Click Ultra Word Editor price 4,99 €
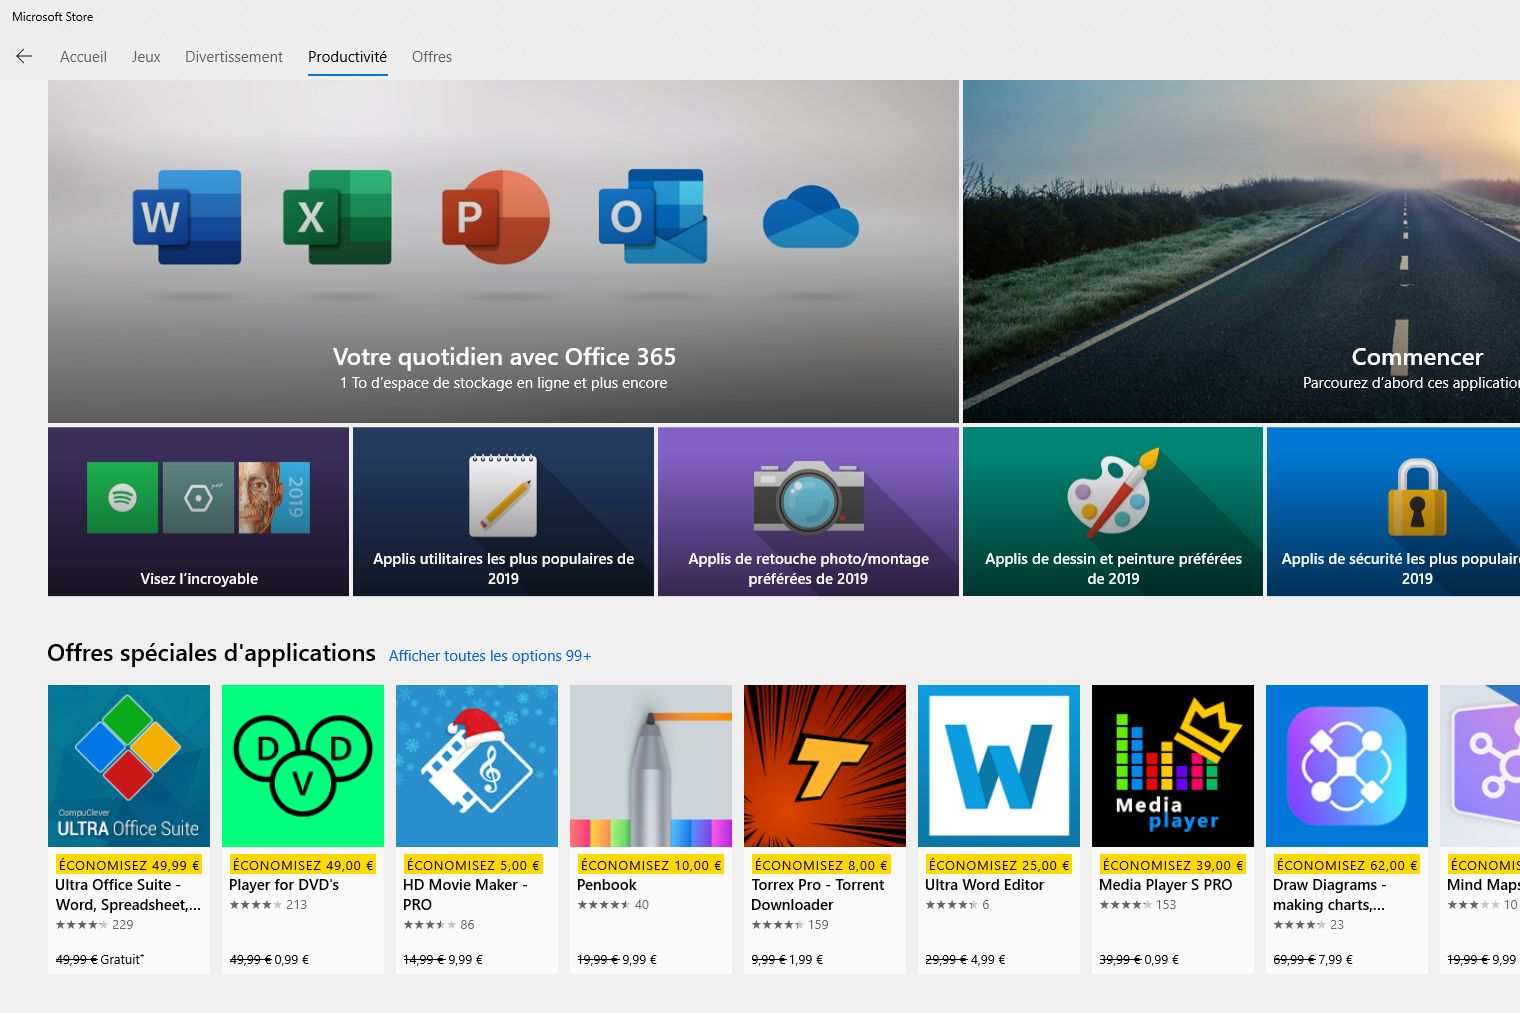 987,960
